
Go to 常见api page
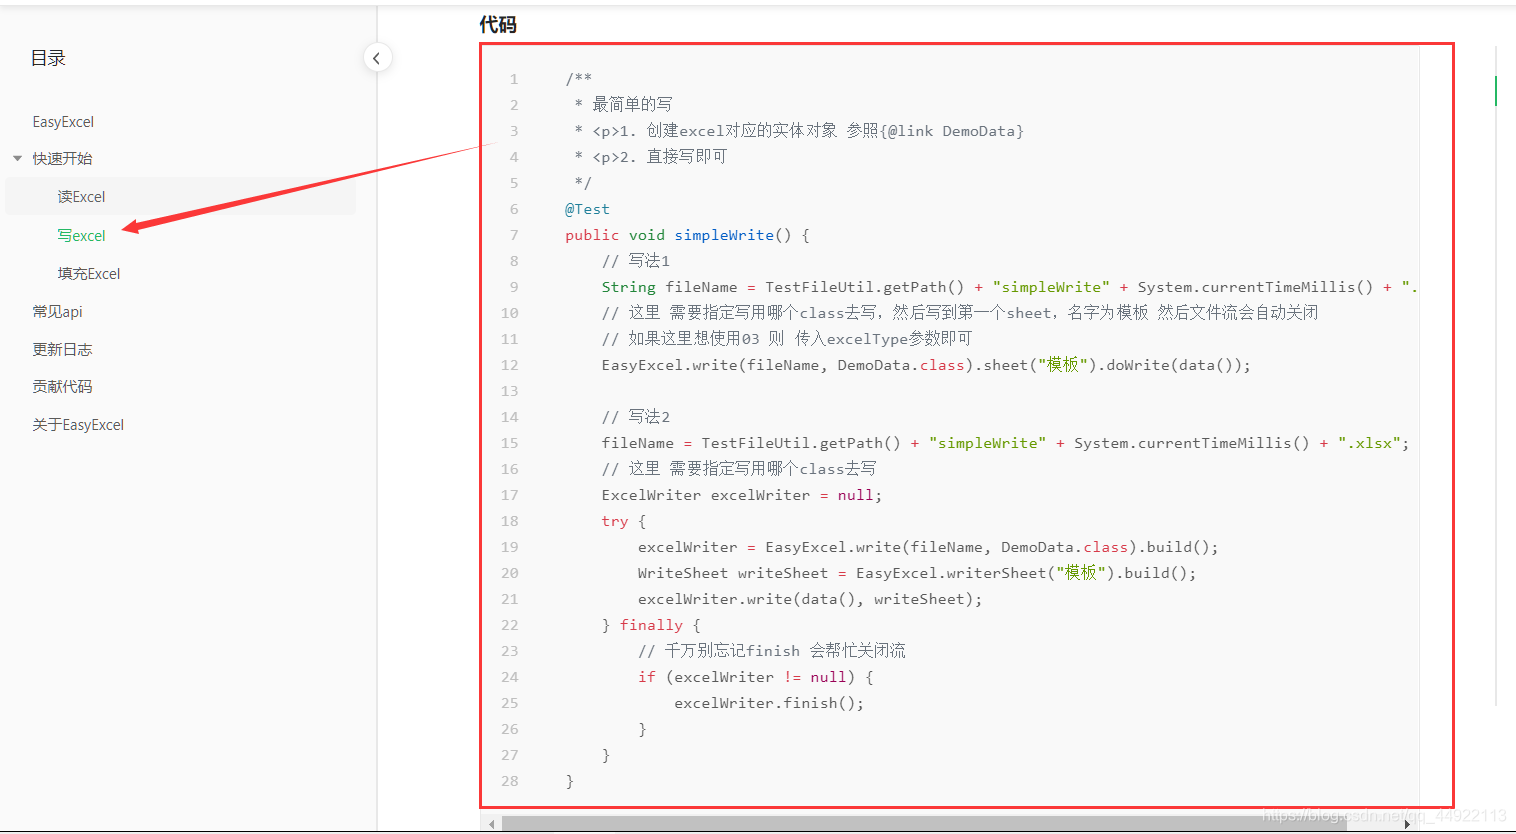pos(57,312)
